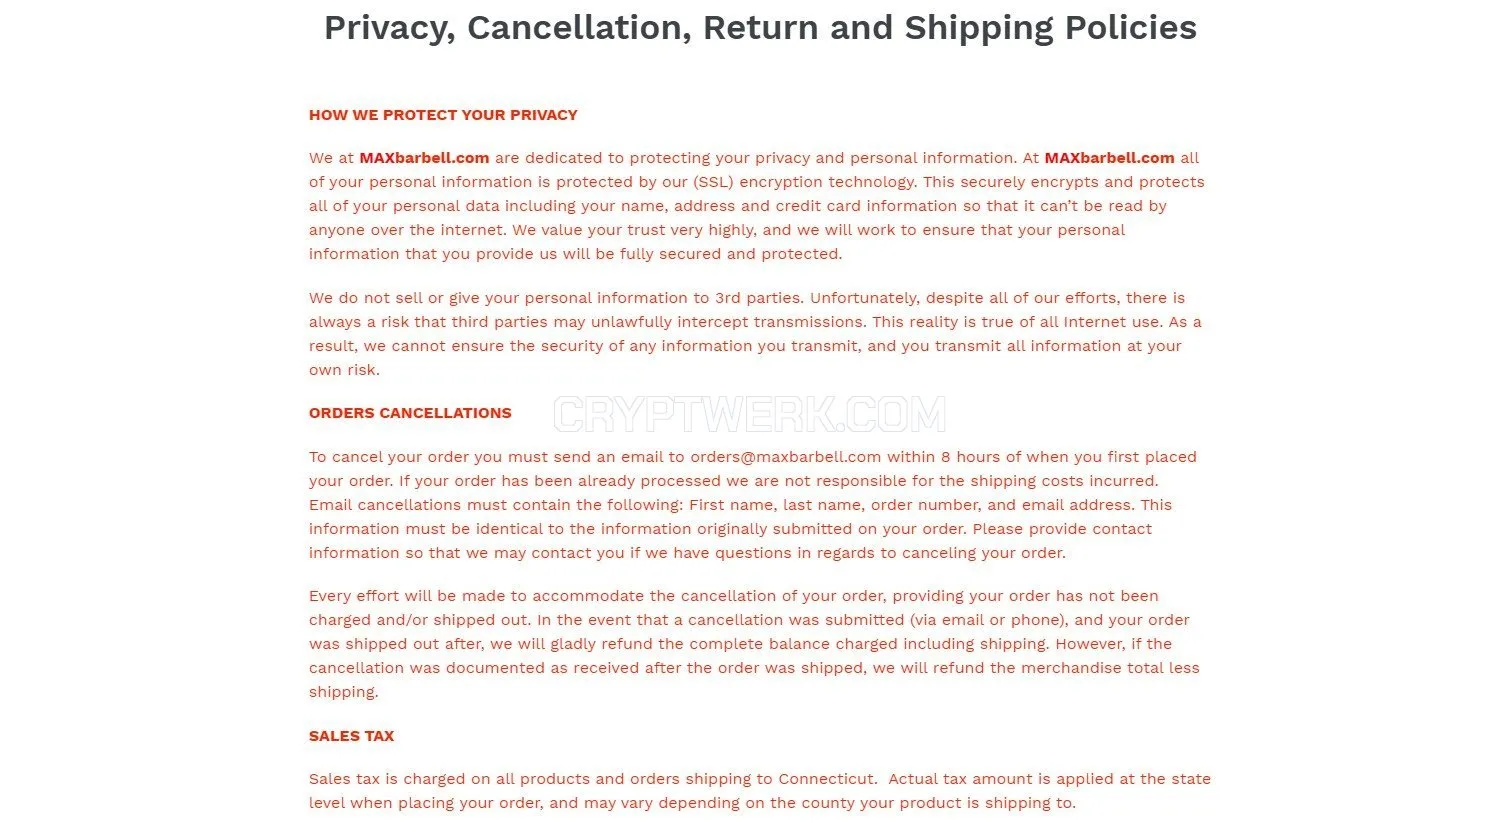Screen dimensions: 1500x828
Task: Open the second MAXbarbell.com link after 'At'
Action: tap(1109, 158)
